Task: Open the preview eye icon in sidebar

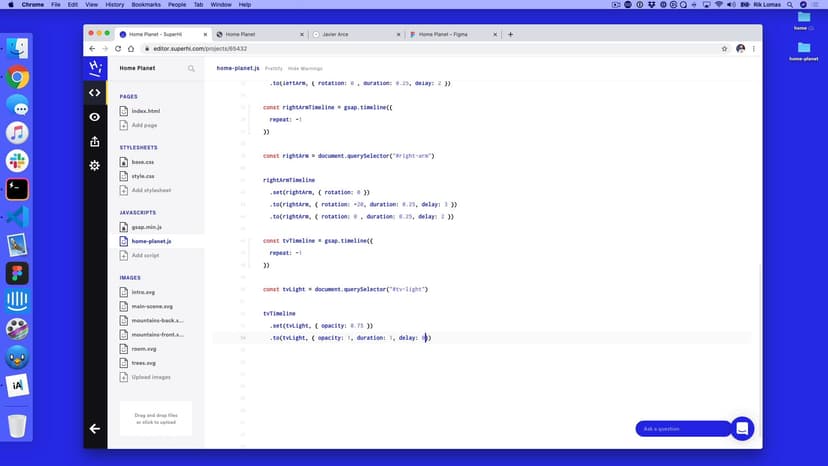Action: tap(94, 117)
